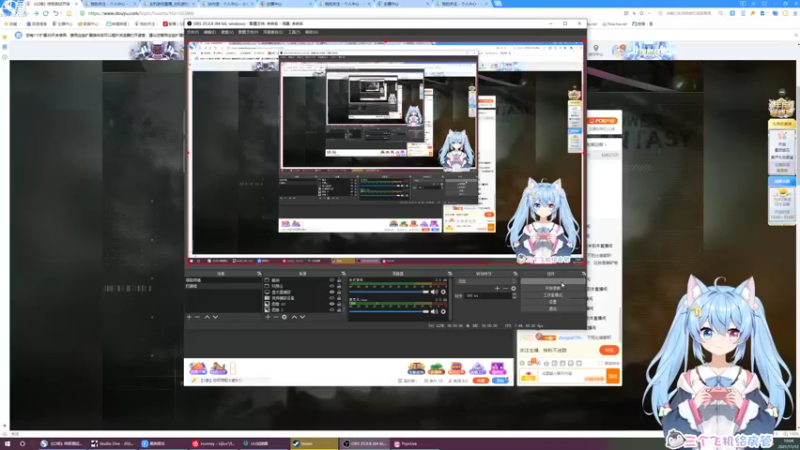Click the browser home icon
This screenshot has width=800, height=450.
pos(69,13)
